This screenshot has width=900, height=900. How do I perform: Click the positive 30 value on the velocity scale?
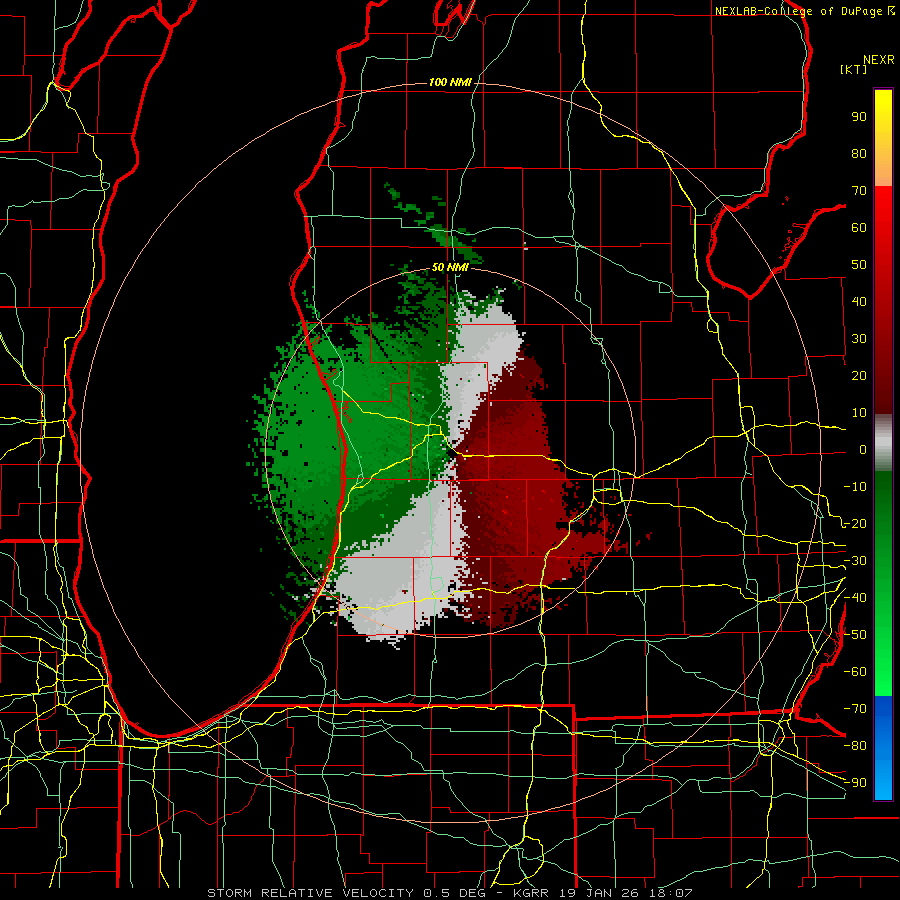[x=859, y=339]
